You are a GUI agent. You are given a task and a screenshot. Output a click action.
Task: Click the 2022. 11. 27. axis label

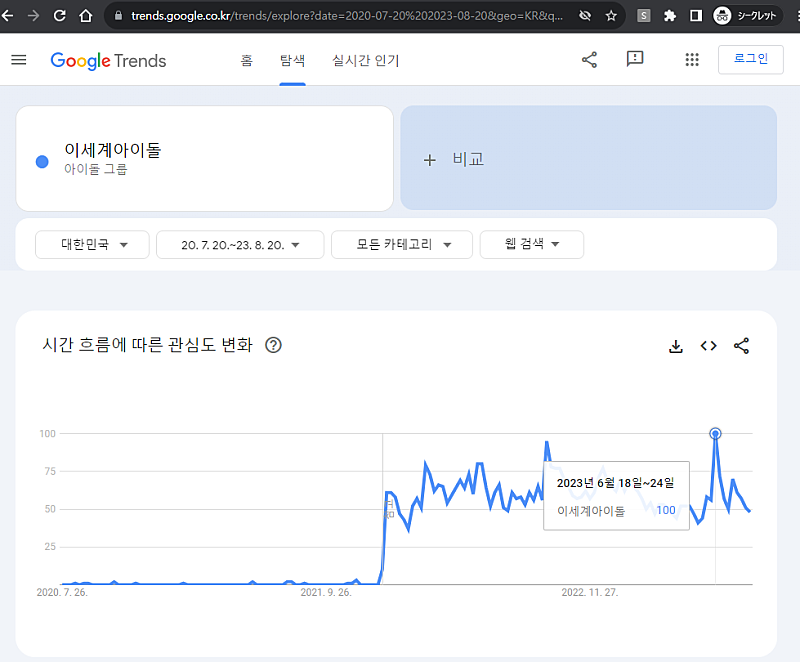589,592
